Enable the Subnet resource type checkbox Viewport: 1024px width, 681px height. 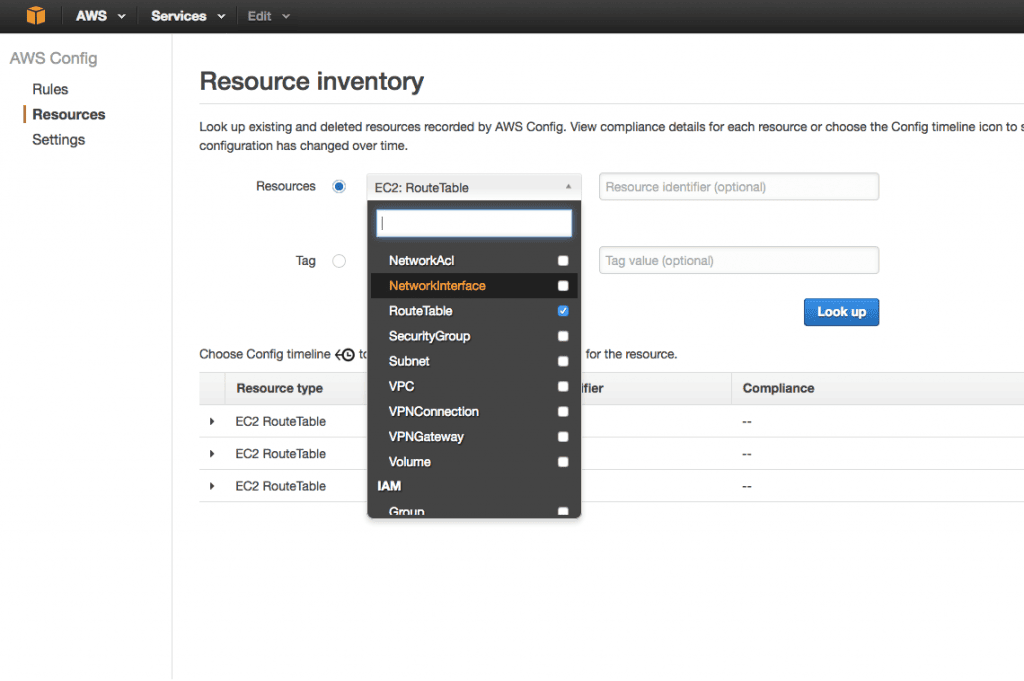[x=563, y=361]
